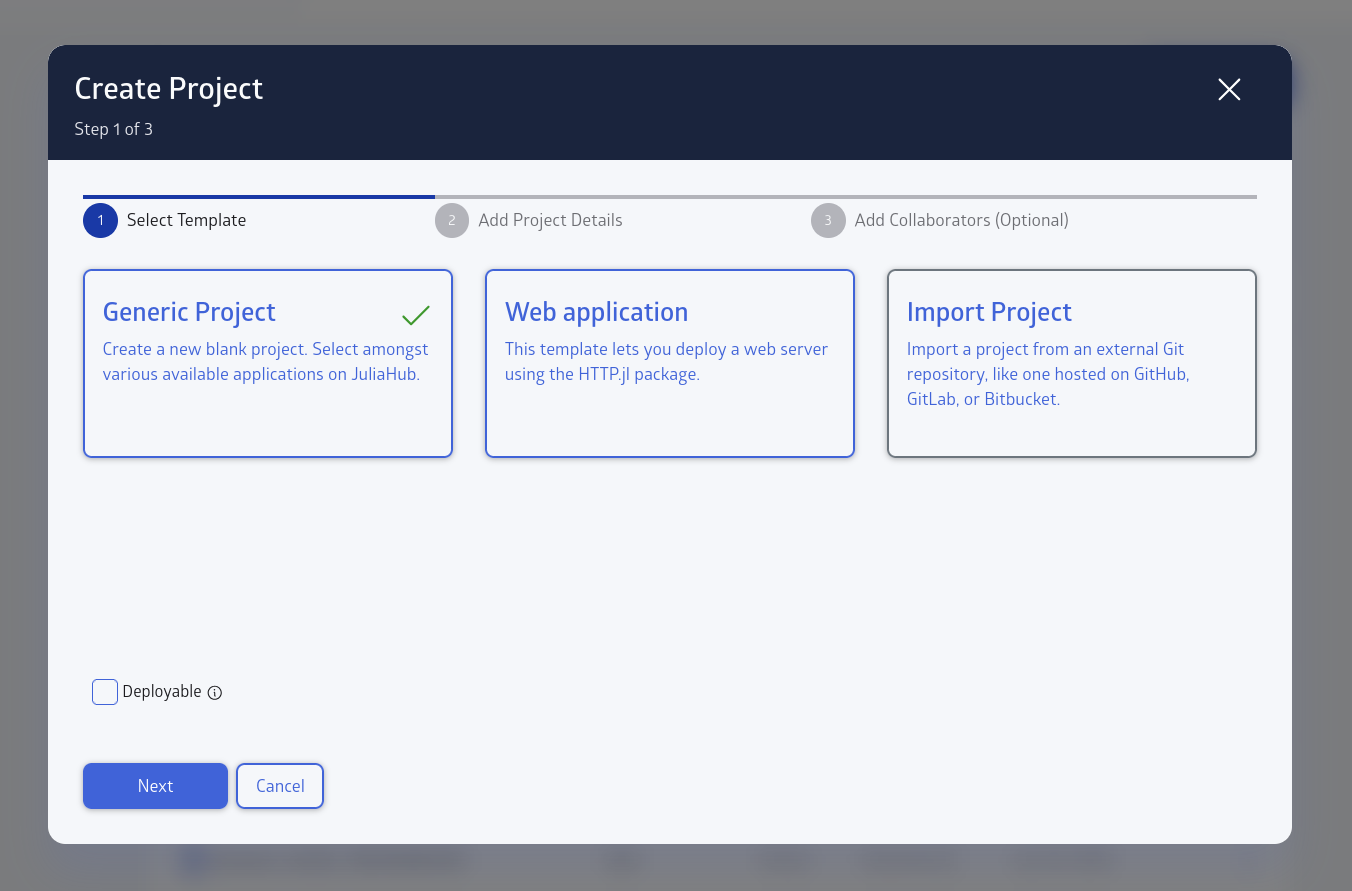Close the Create Project dialog

1229,90
